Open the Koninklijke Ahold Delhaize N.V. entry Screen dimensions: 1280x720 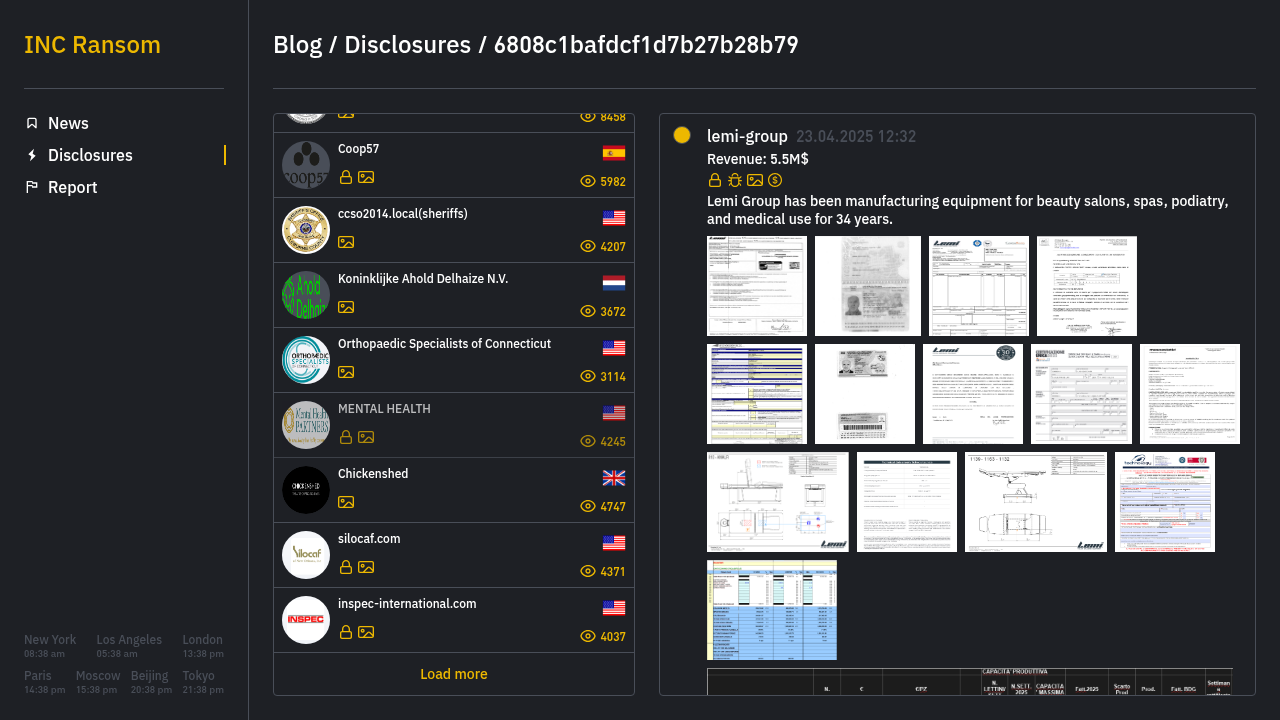pos(454,295)
